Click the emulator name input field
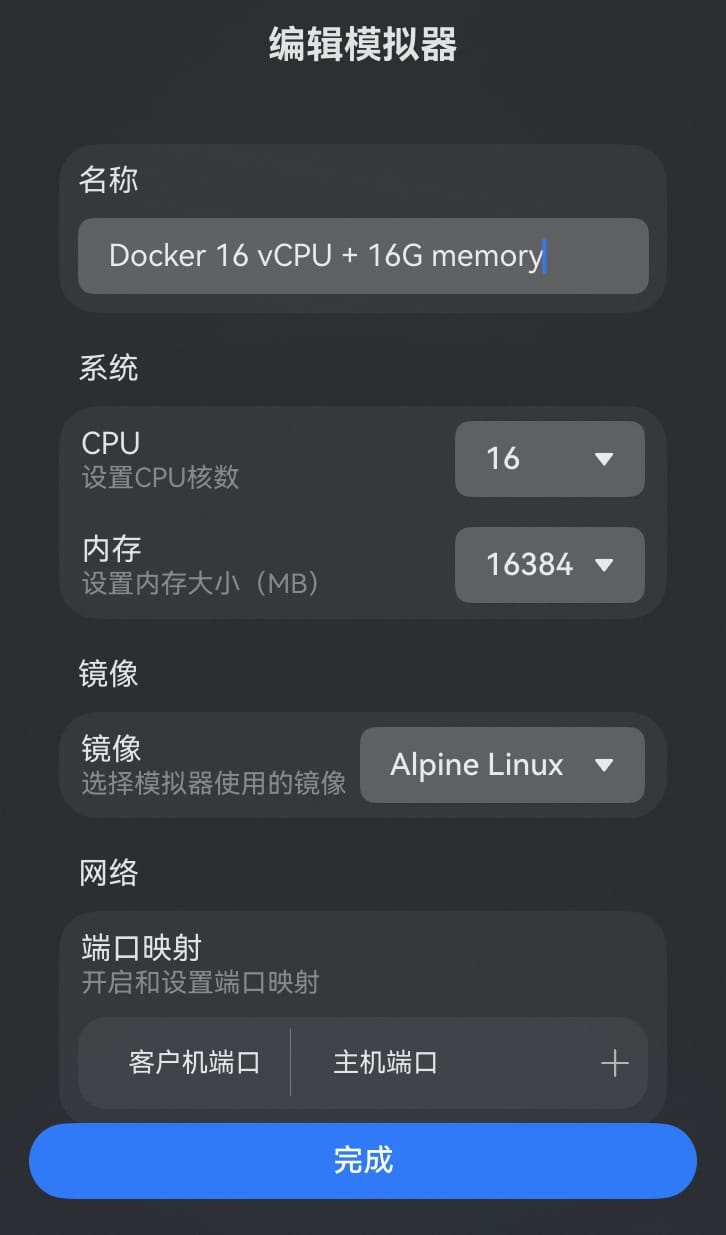The image size is (726, 1235). click(x=363, y=256)
